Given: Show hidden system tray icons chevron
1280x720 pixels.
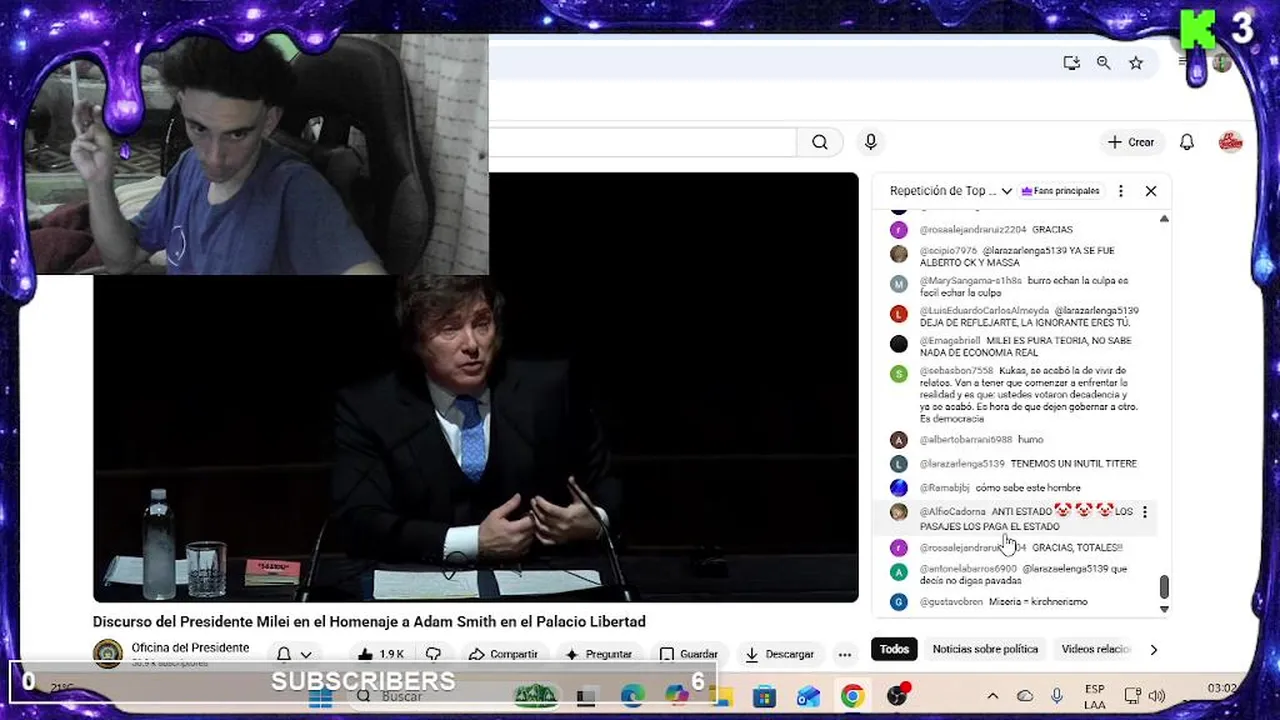Looking at the screenshot, I should (993, 696).
